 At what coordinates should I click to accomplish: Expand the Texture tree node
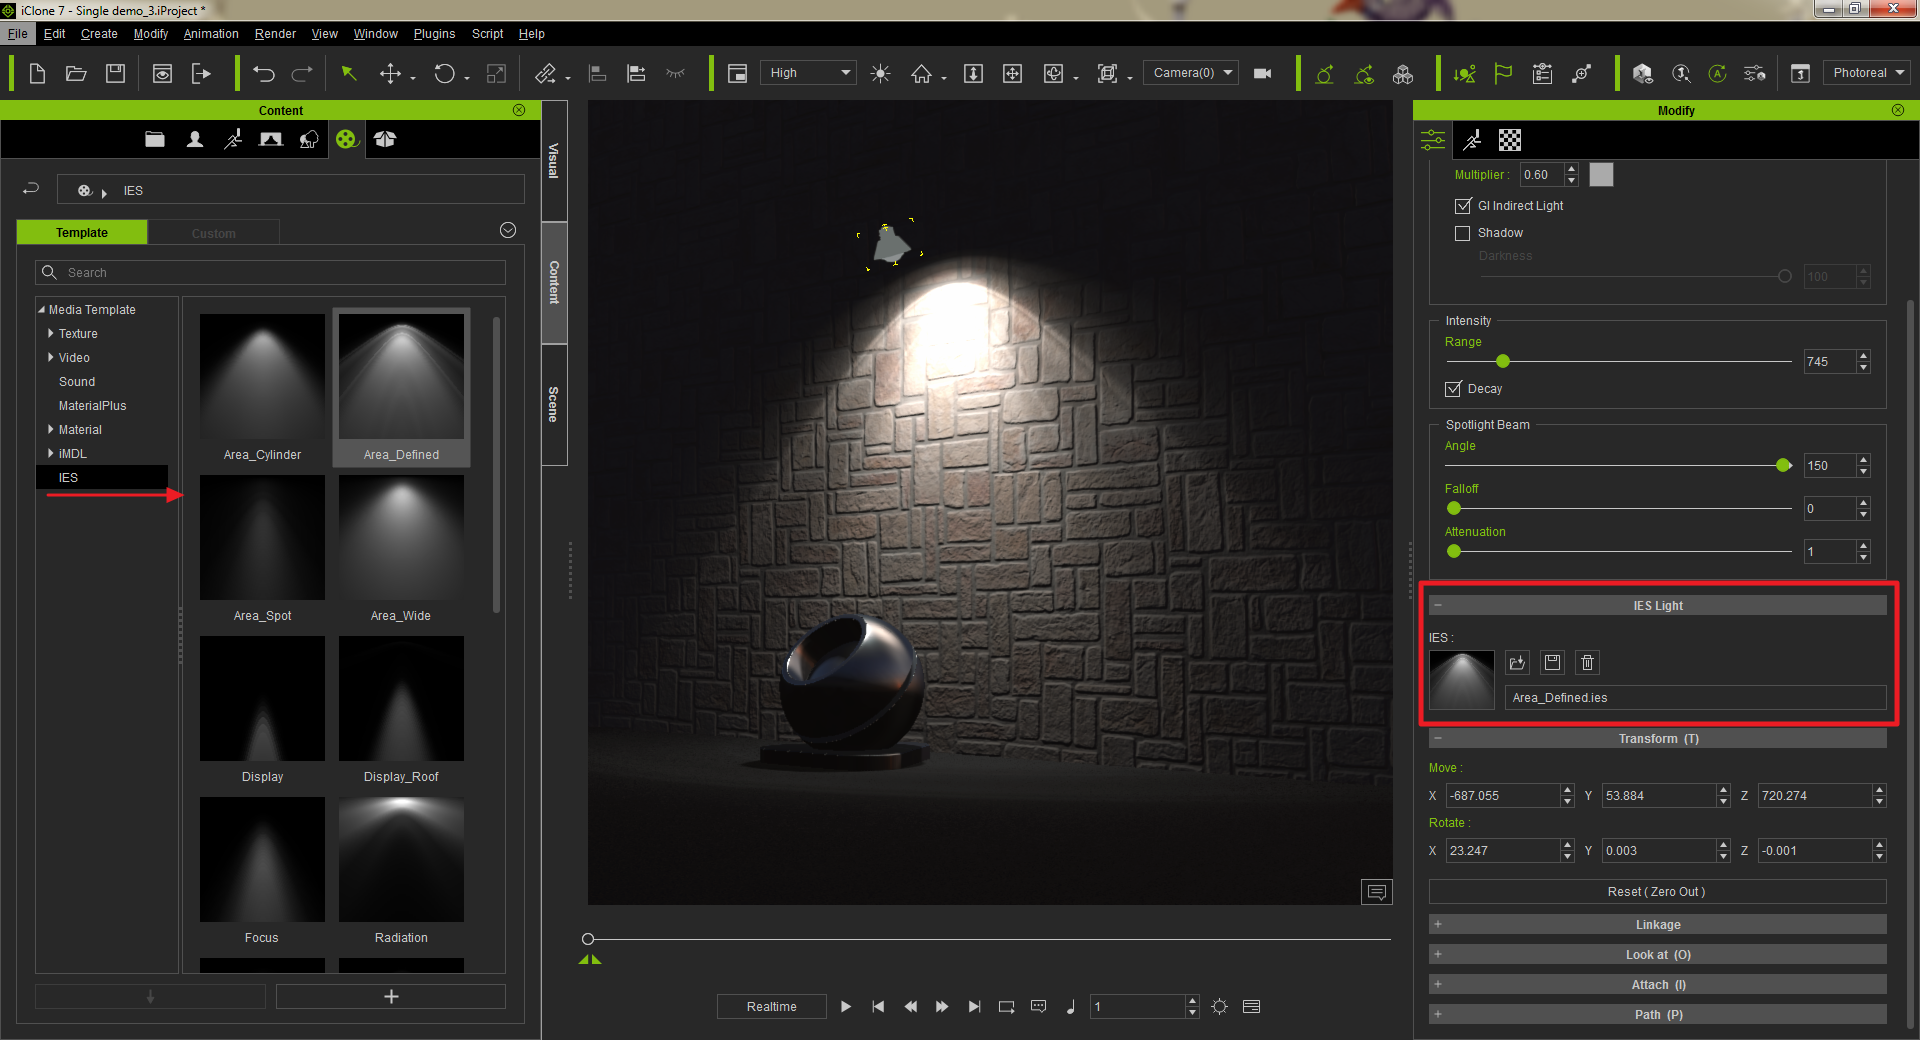(x=51, y=334)
